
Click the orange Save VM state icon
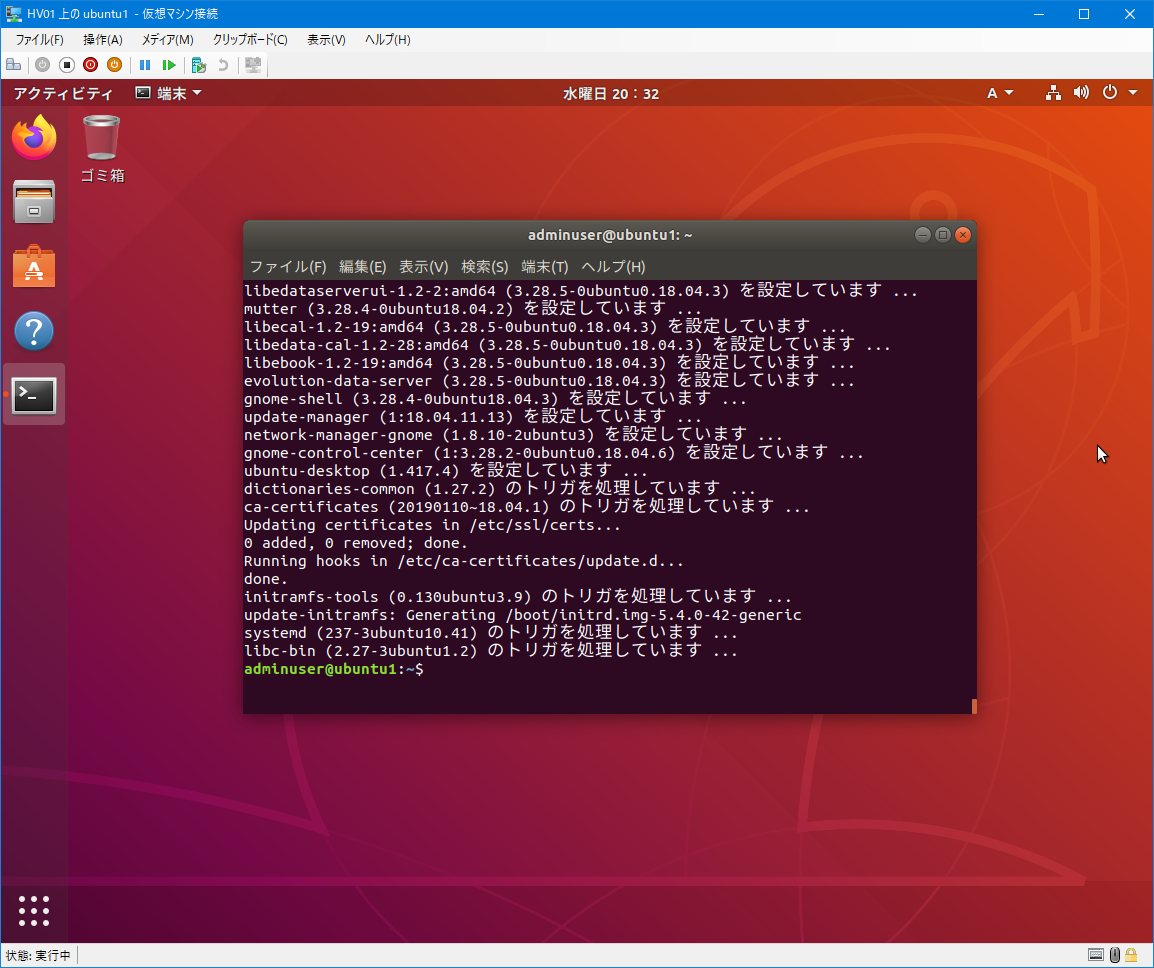tap(114, 65)
